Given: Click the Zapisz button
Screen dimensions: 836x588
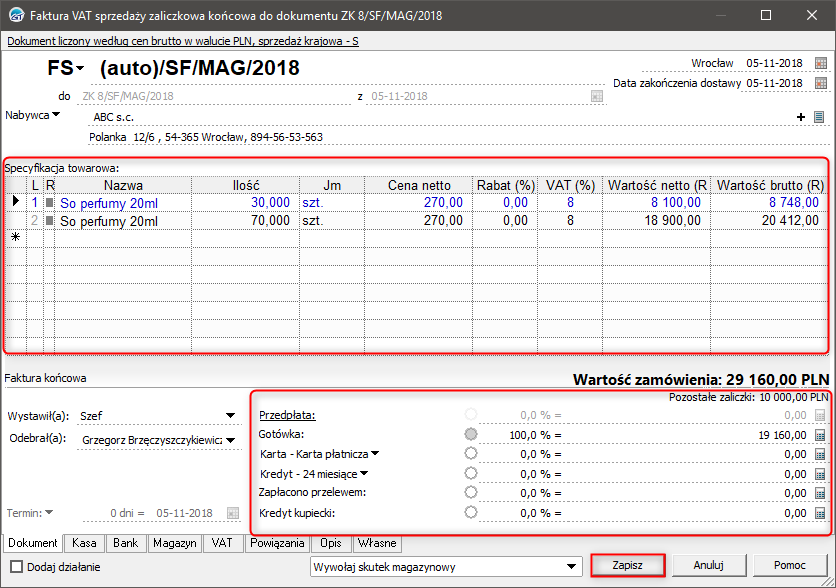Looking at the screenshot, I should pos(627,566).
